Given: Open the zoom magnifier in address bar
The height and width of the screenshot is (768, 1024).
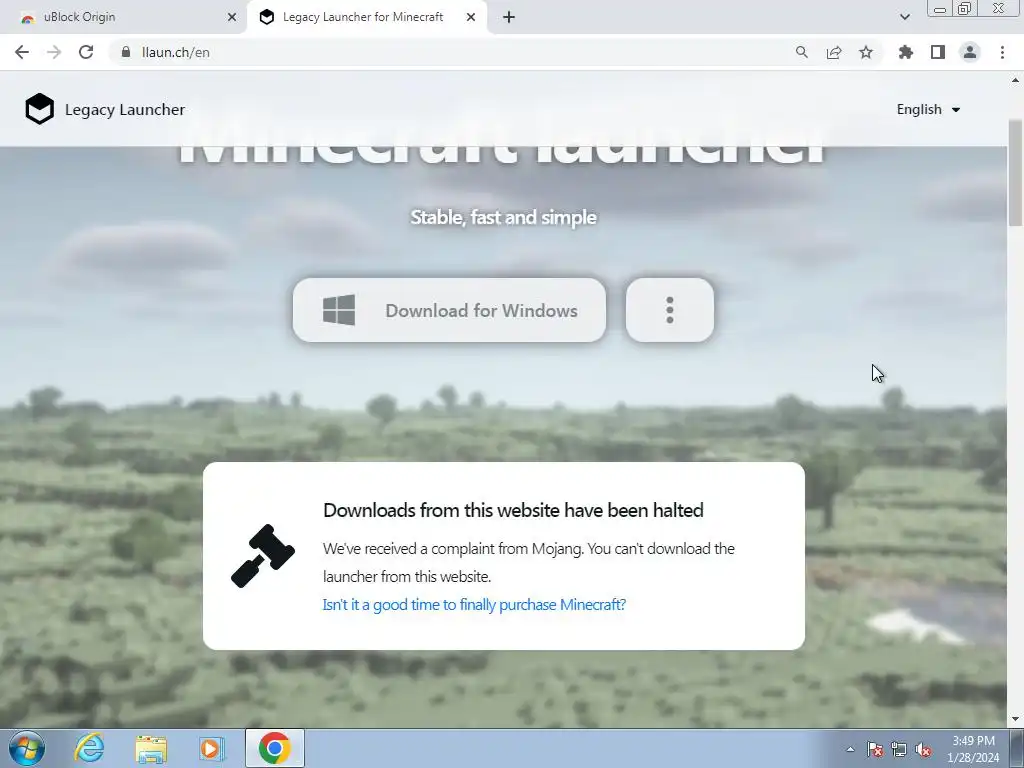Looking at the screenshot, I should pos(801,52).
